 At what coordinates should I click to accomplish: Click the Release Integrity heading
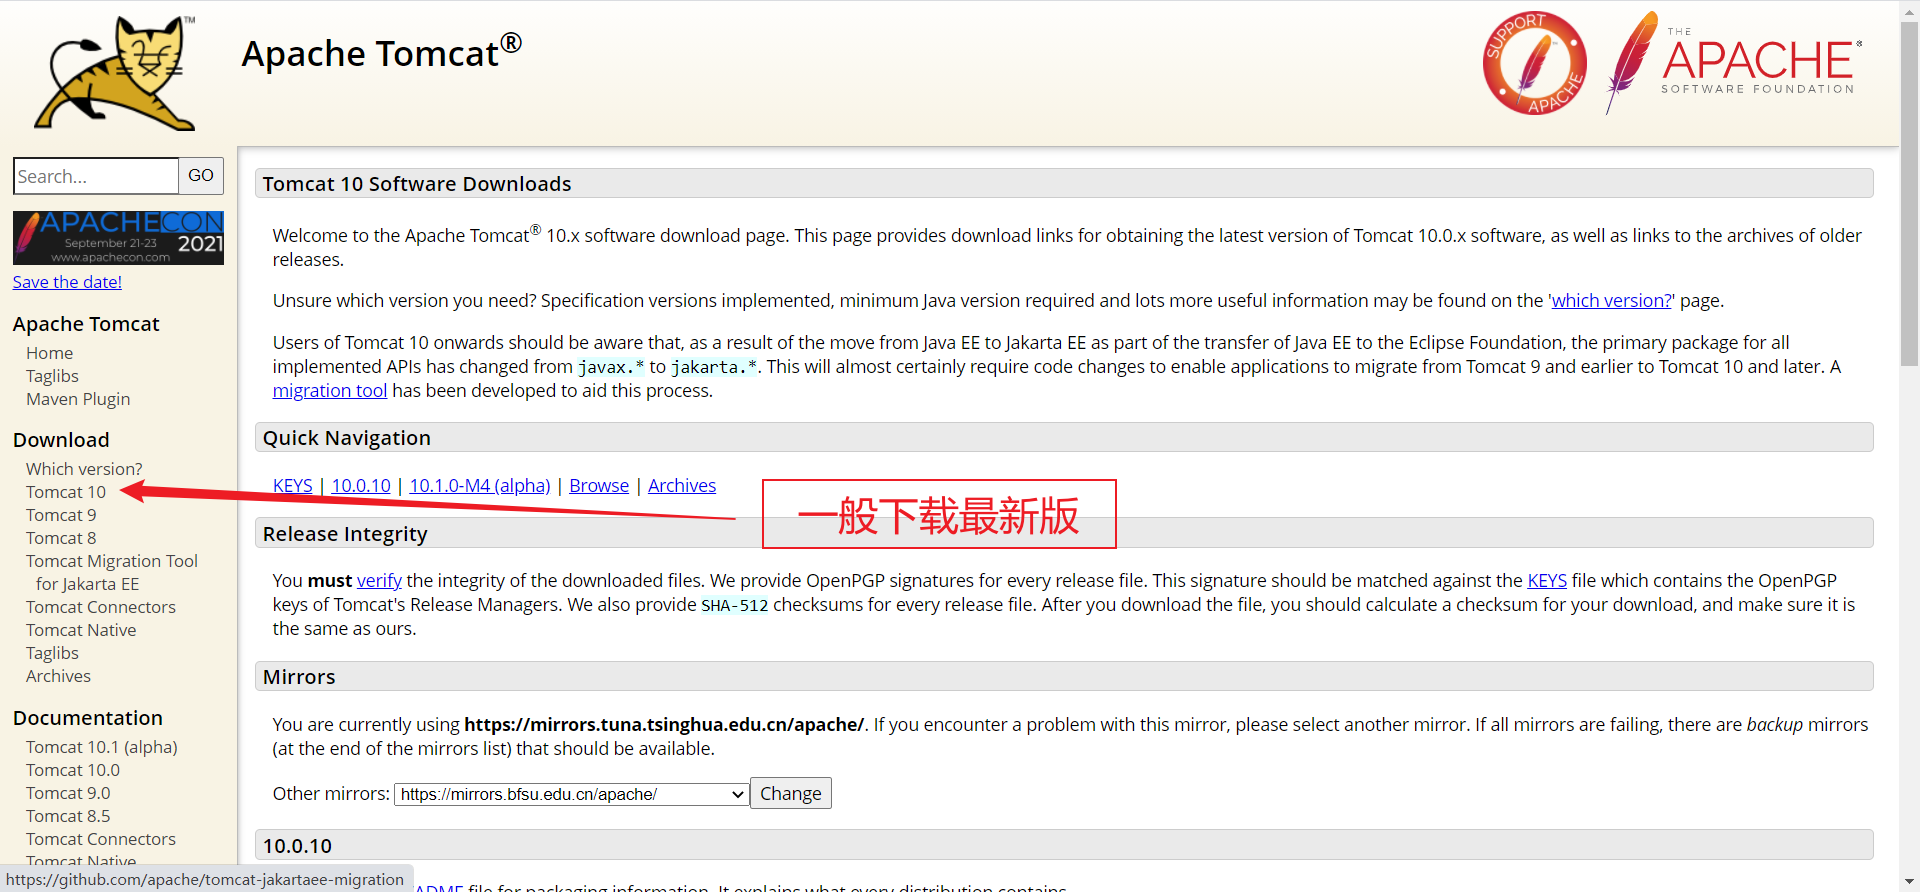coord(345,534)
